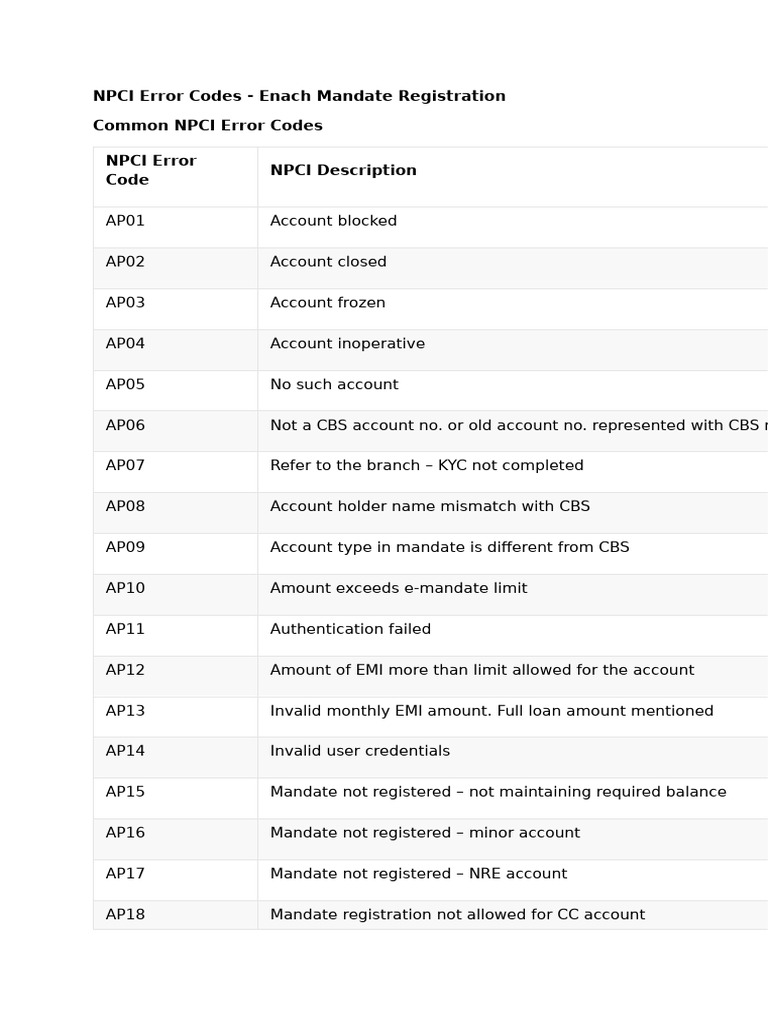The image size is (768, 1024).
Task: Click the AP13 error code cell
Action: click(x=126, y=711)
